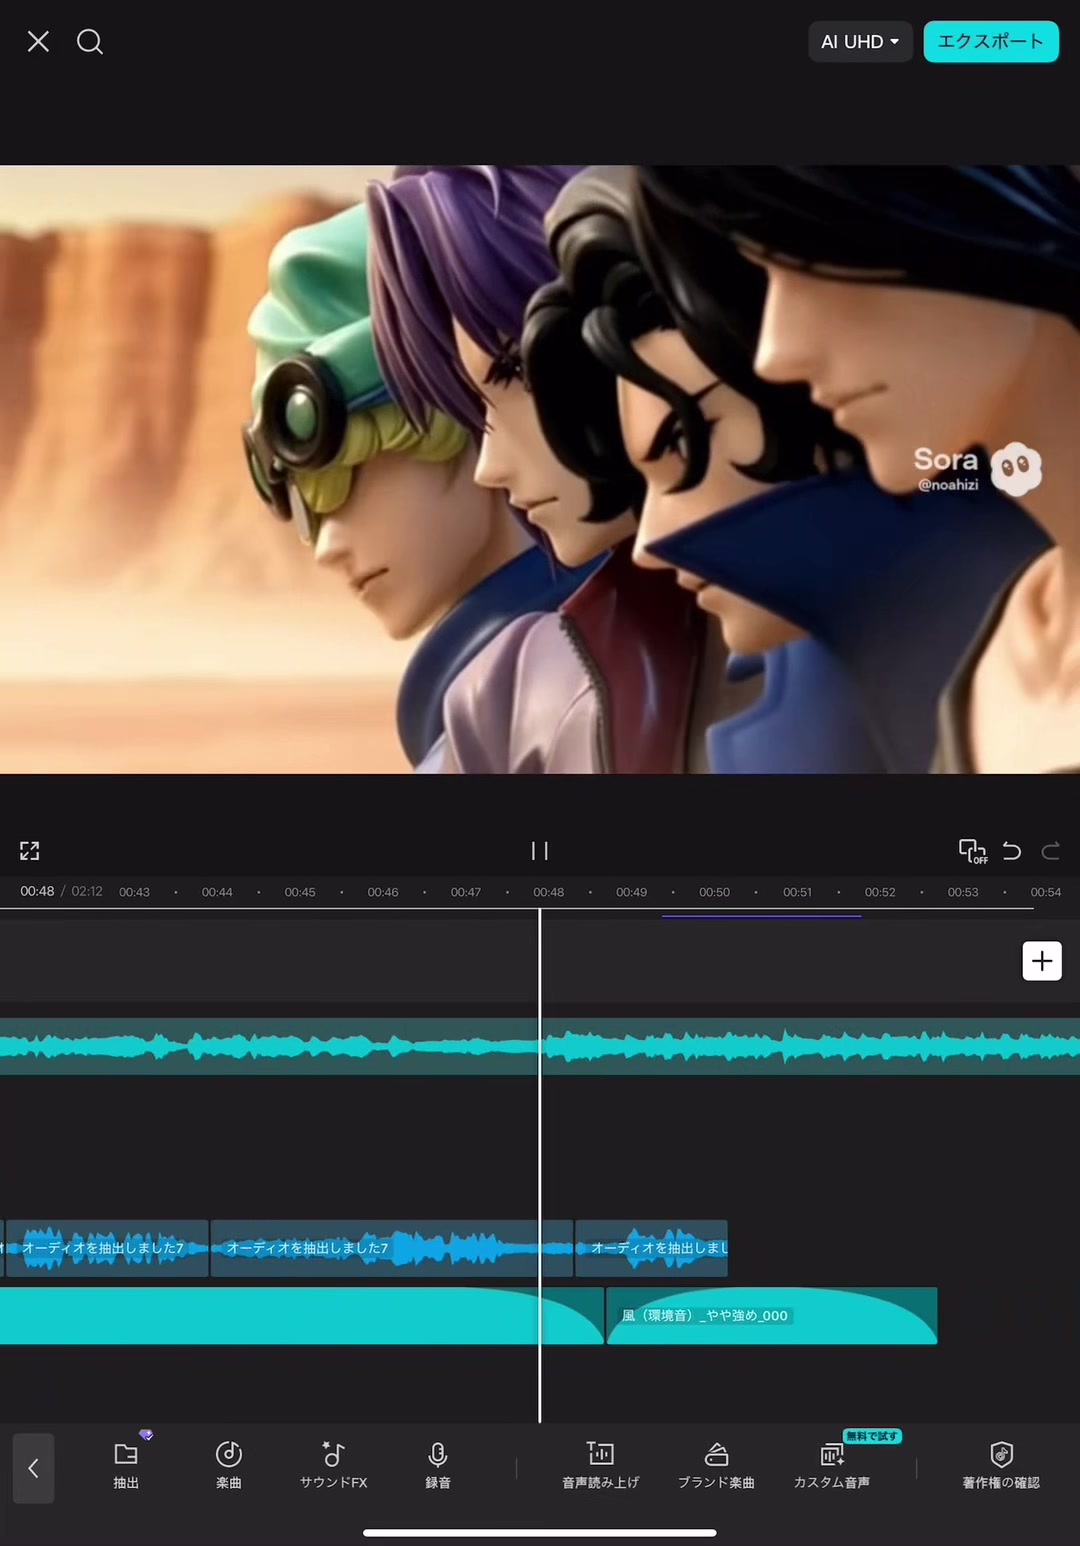Open the サウンドFX sound effects

[334, 1465]
